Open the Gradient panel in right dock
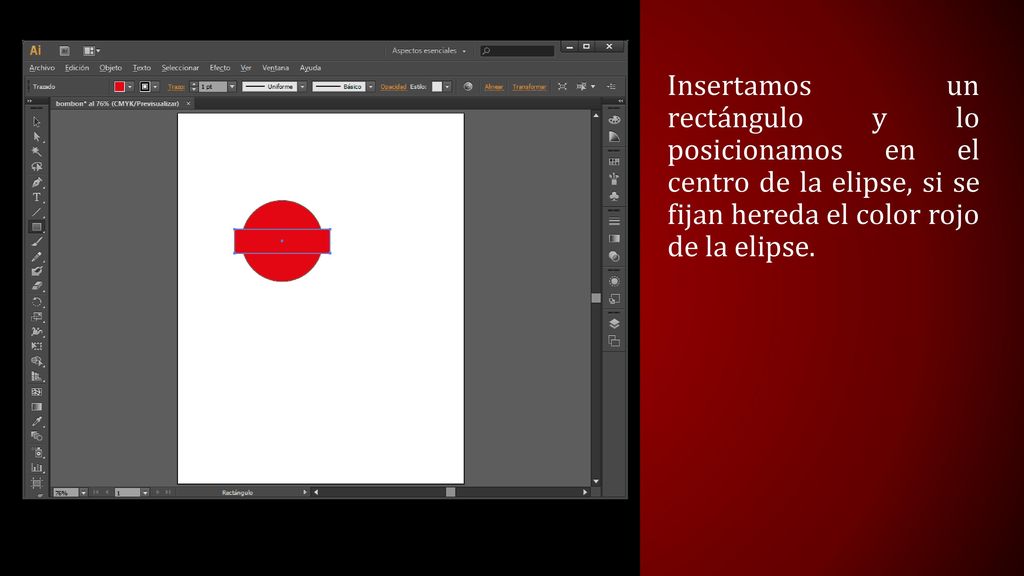 pos(615,239)
